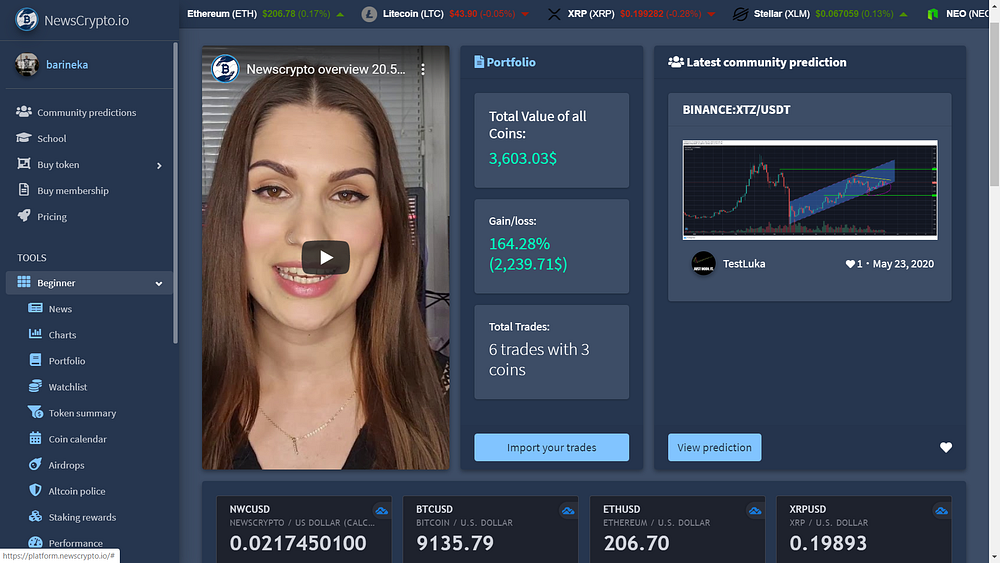Click the Pricing rocket icon
The width and height of the screenshot is (1000, 563).
tap(24, 216)
